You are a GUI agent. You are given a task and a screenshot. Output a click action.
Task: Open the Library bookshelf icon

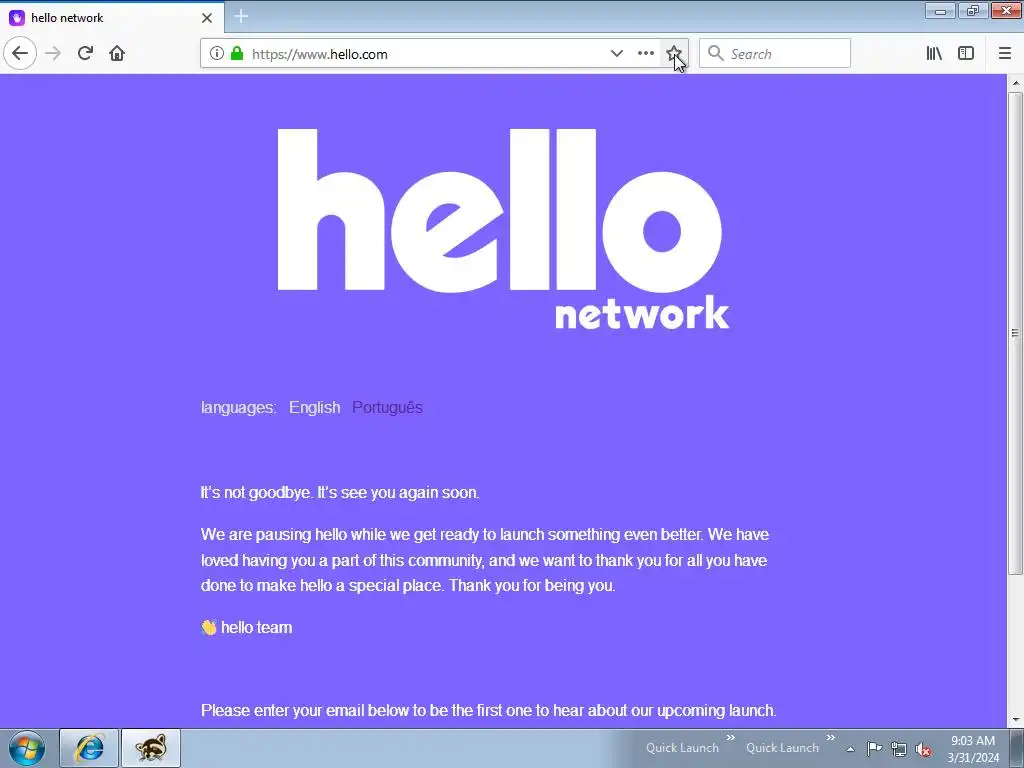coord(934,54)
